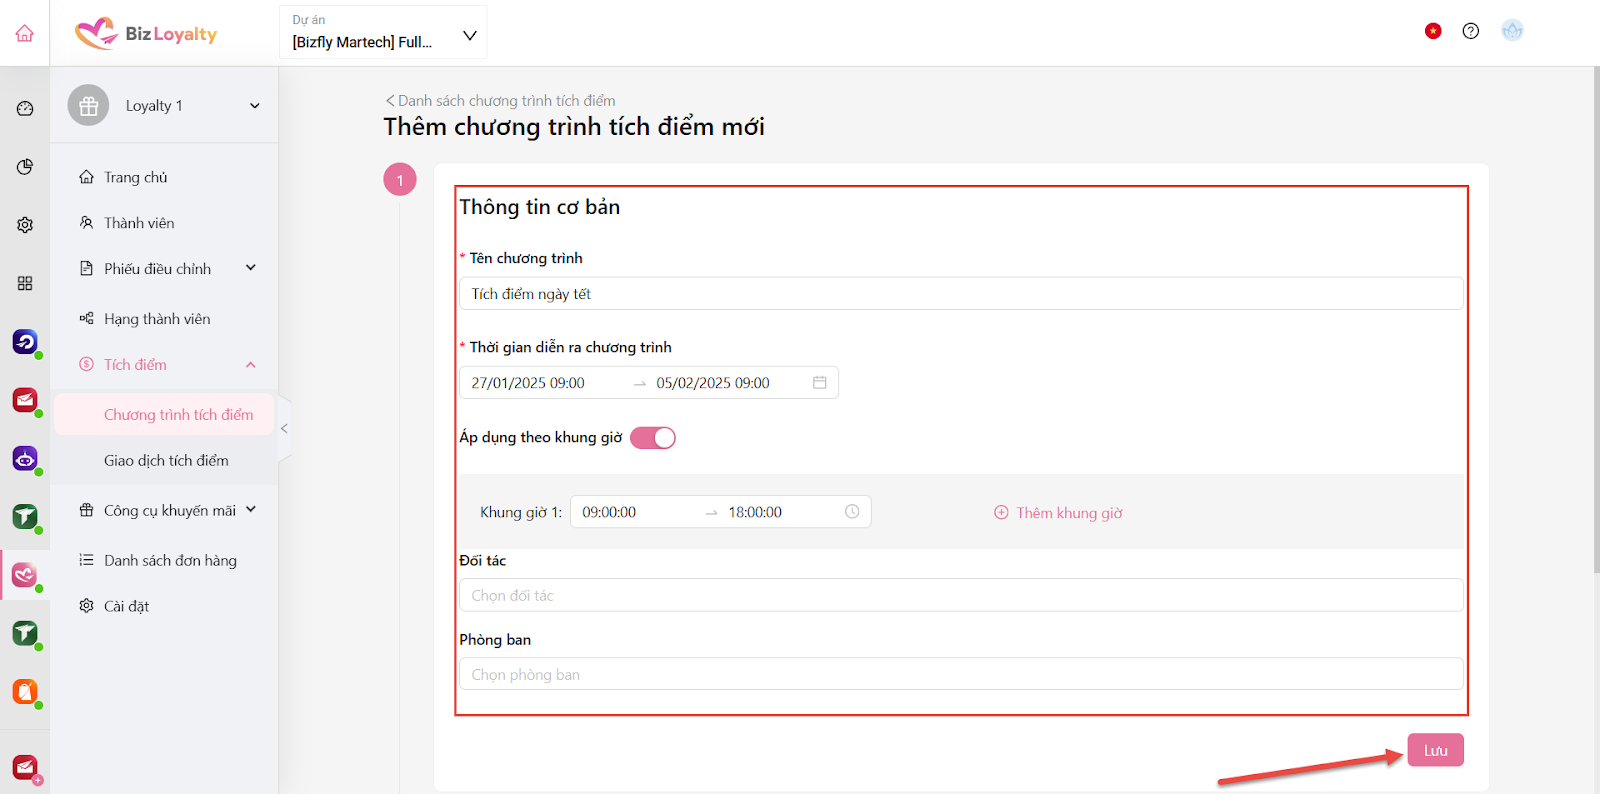Go back to Danh sách chương trình tích điểm
Viewport: 1600px width, 794px height.
500,100
